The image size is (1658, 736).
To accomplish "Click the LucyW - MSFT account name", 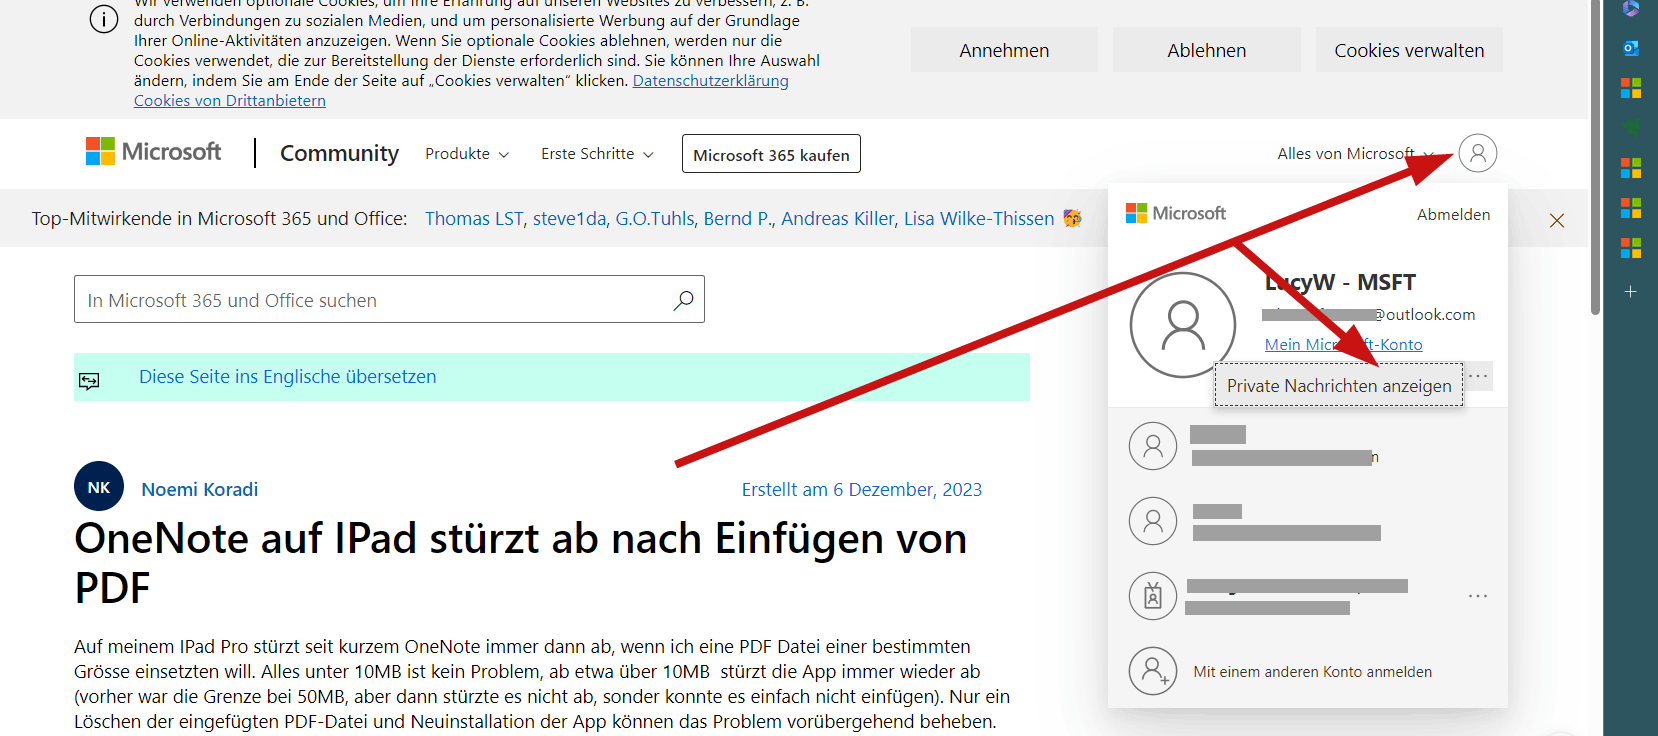I will coord(1340,282).
